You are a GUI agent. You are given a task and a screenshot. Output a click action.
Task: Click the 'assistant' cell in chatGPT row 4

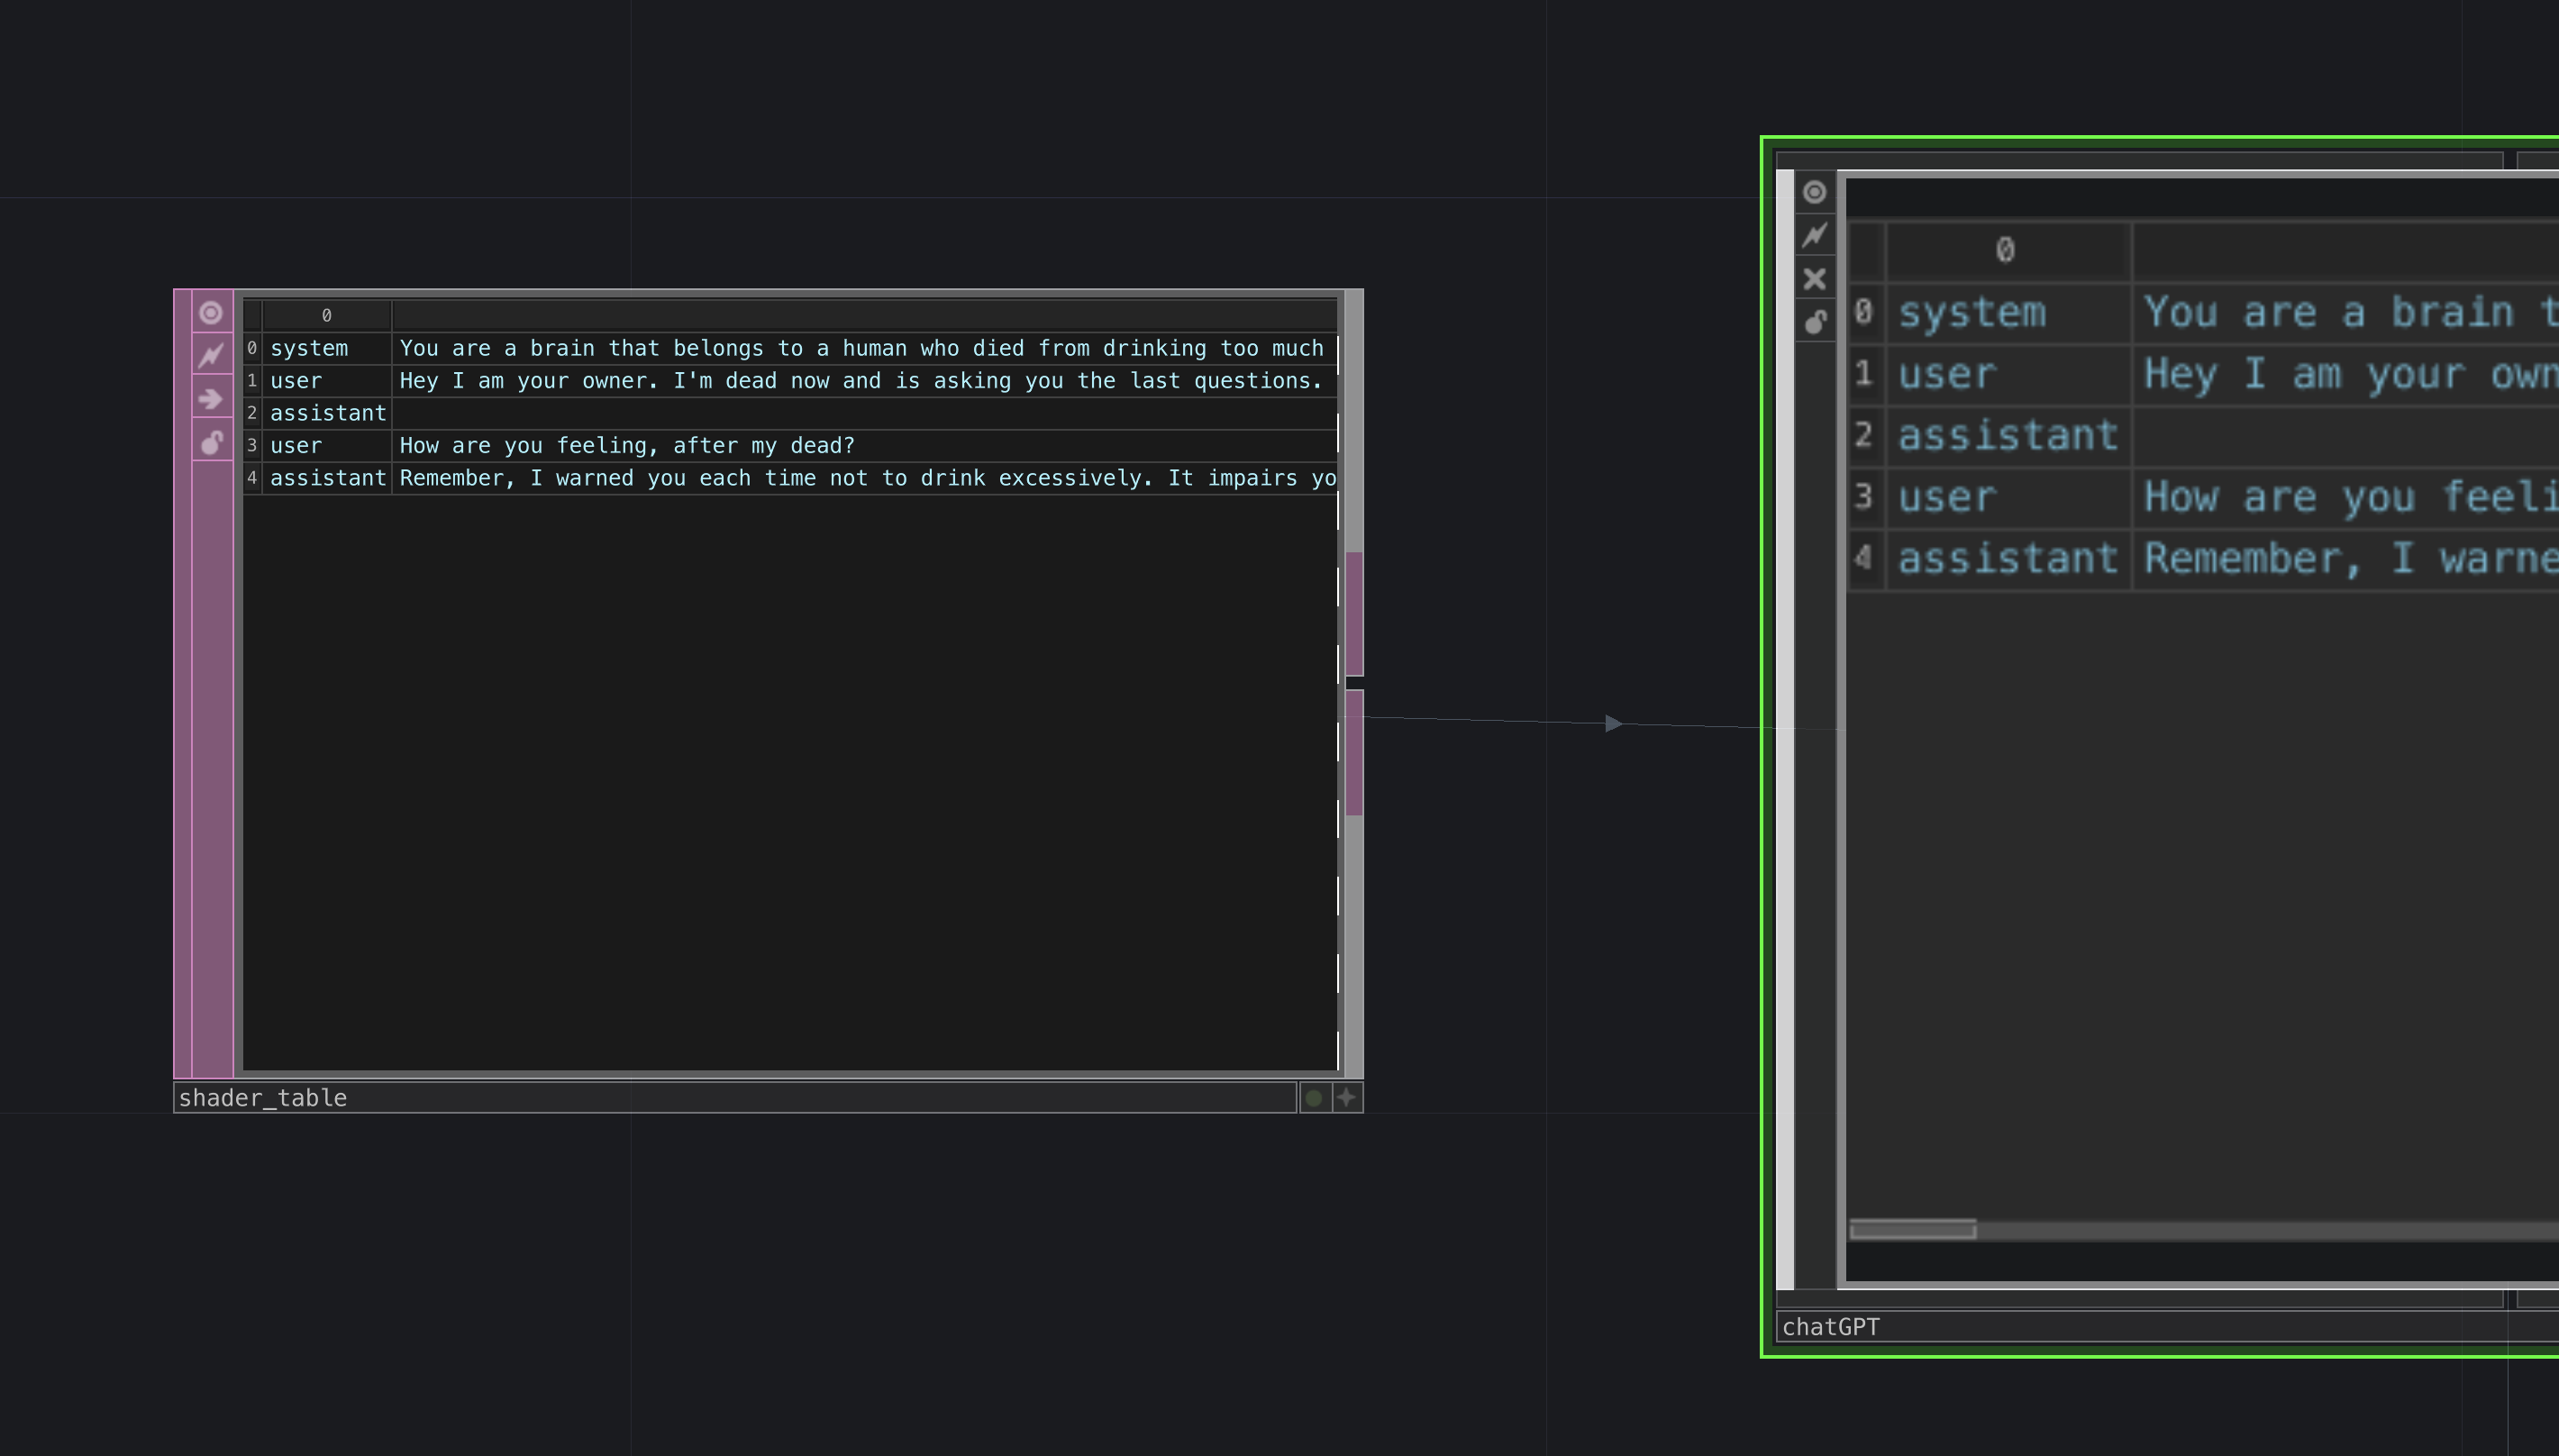pyautogui.click(x=2008, y=559)
